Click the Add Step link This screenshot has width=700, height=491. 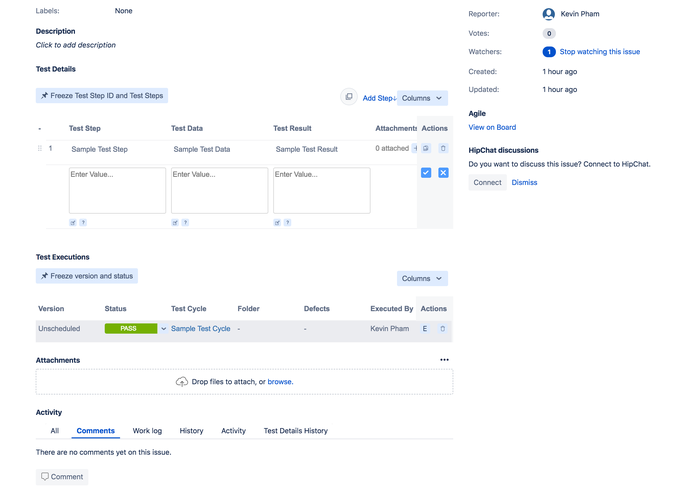(379, 98)
